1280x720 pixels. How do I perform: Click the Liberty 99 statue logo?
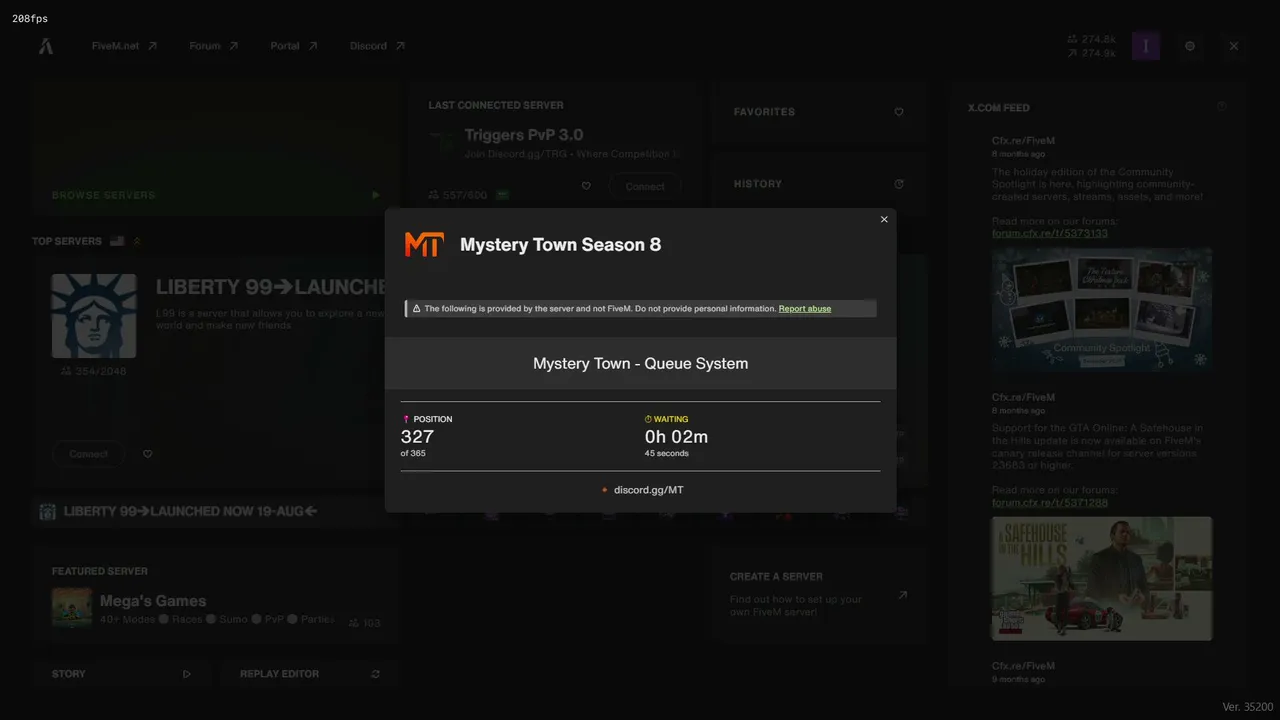pyautogui.click(x=94, y=316)
